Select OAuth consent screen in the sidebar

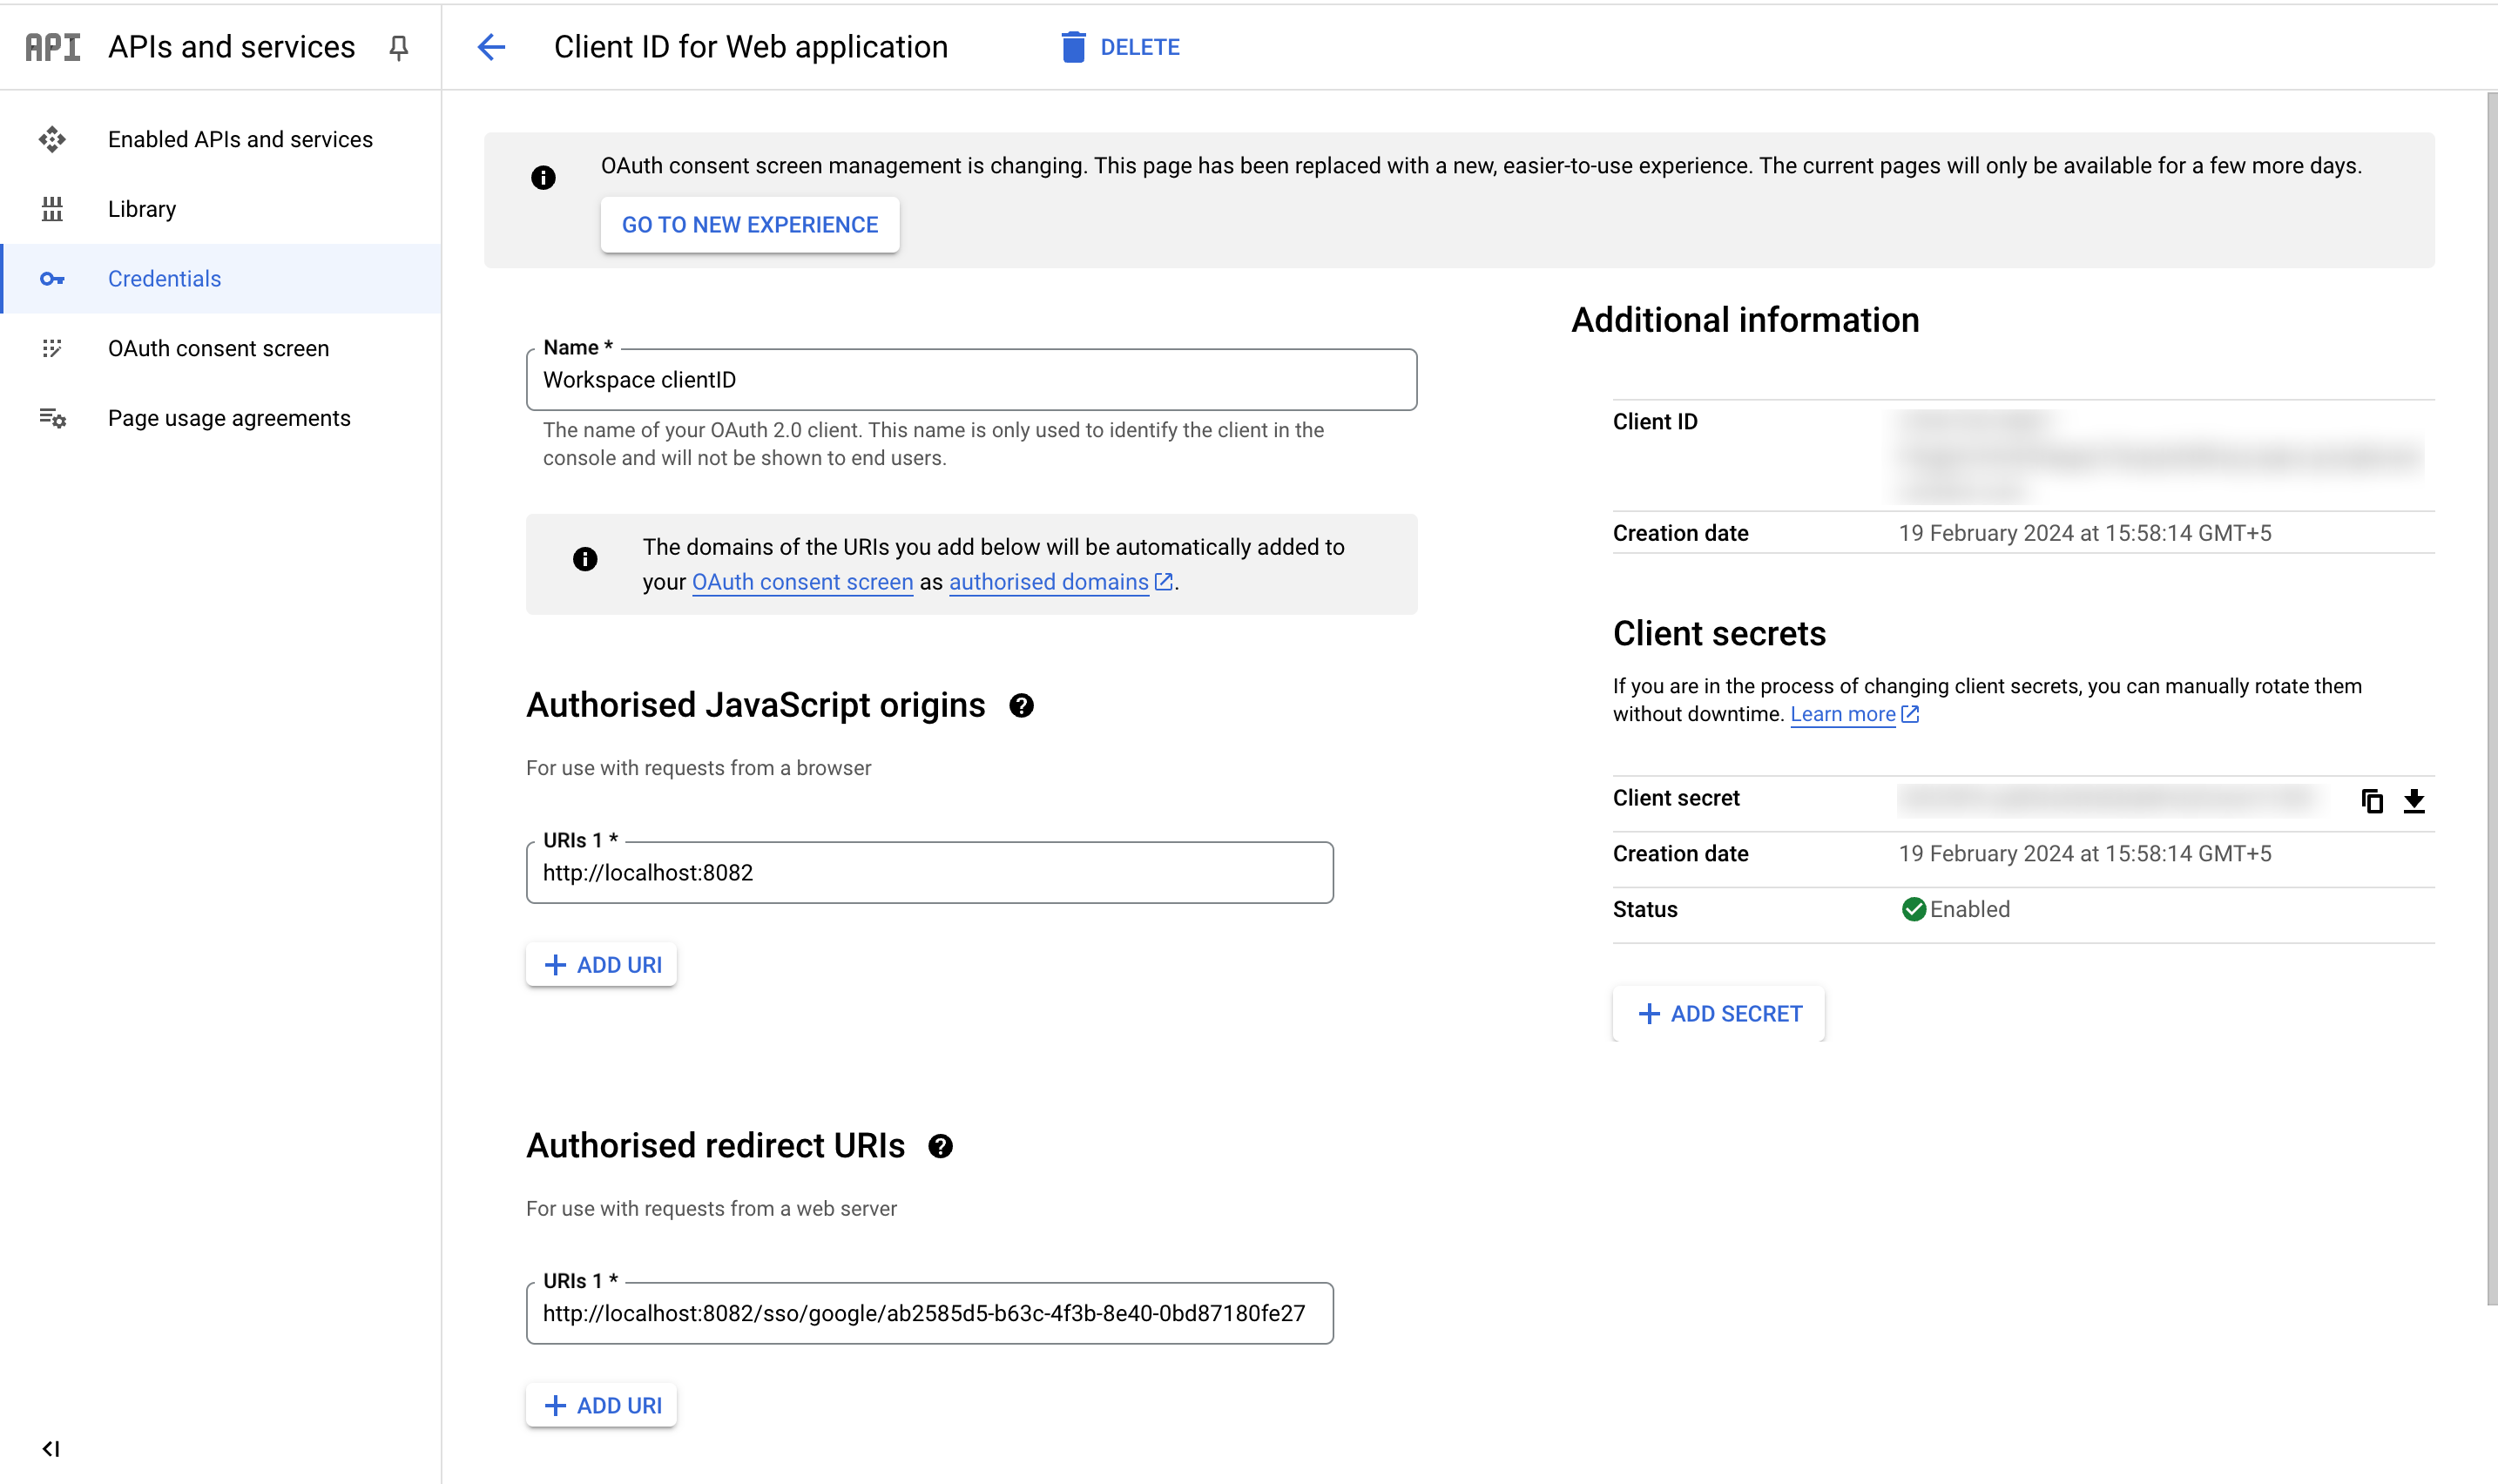pos(218,348)
